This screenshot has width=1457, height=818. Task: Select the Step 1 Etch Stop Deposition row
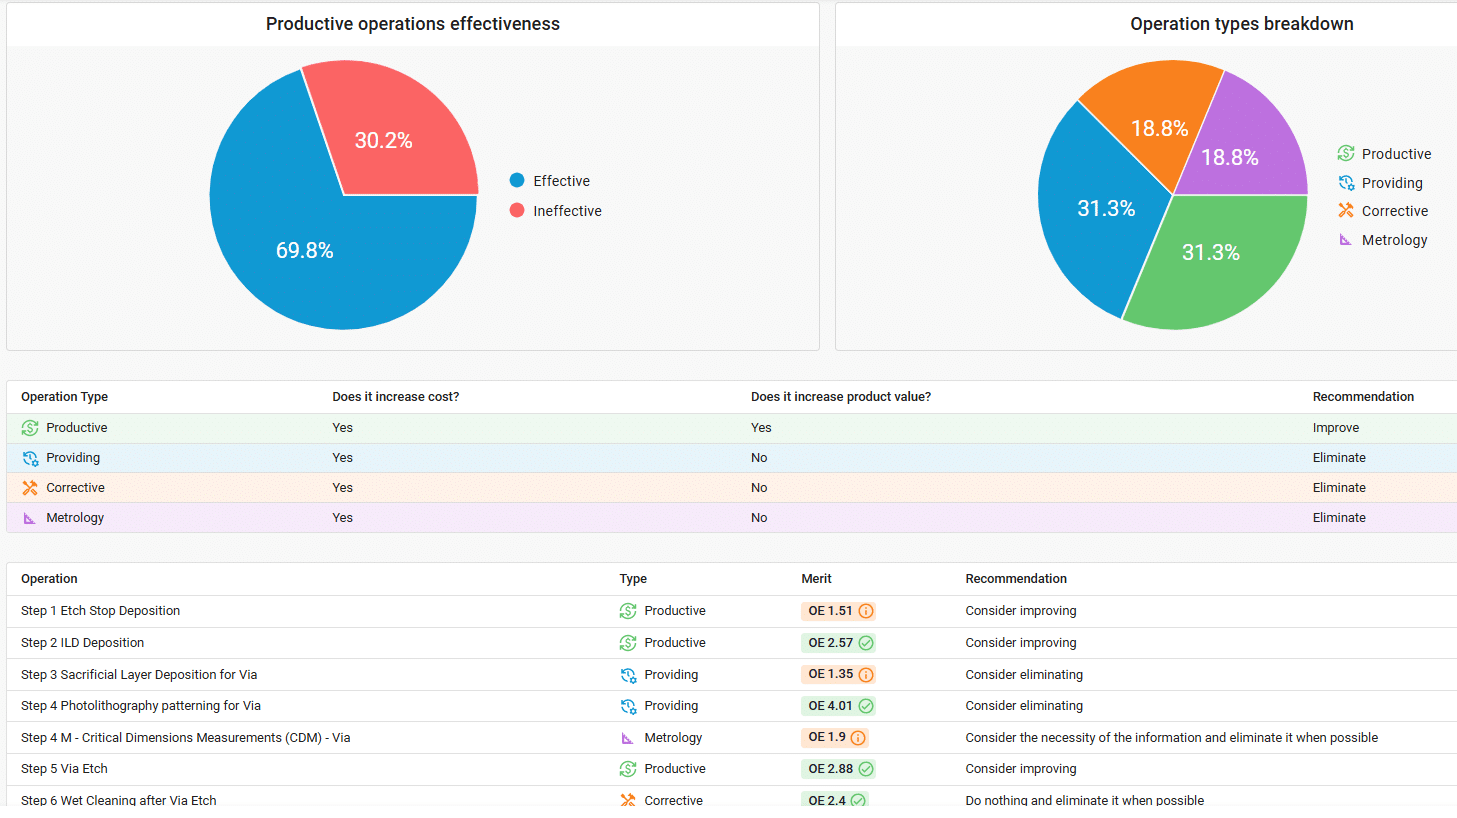[x=731, y=611]
